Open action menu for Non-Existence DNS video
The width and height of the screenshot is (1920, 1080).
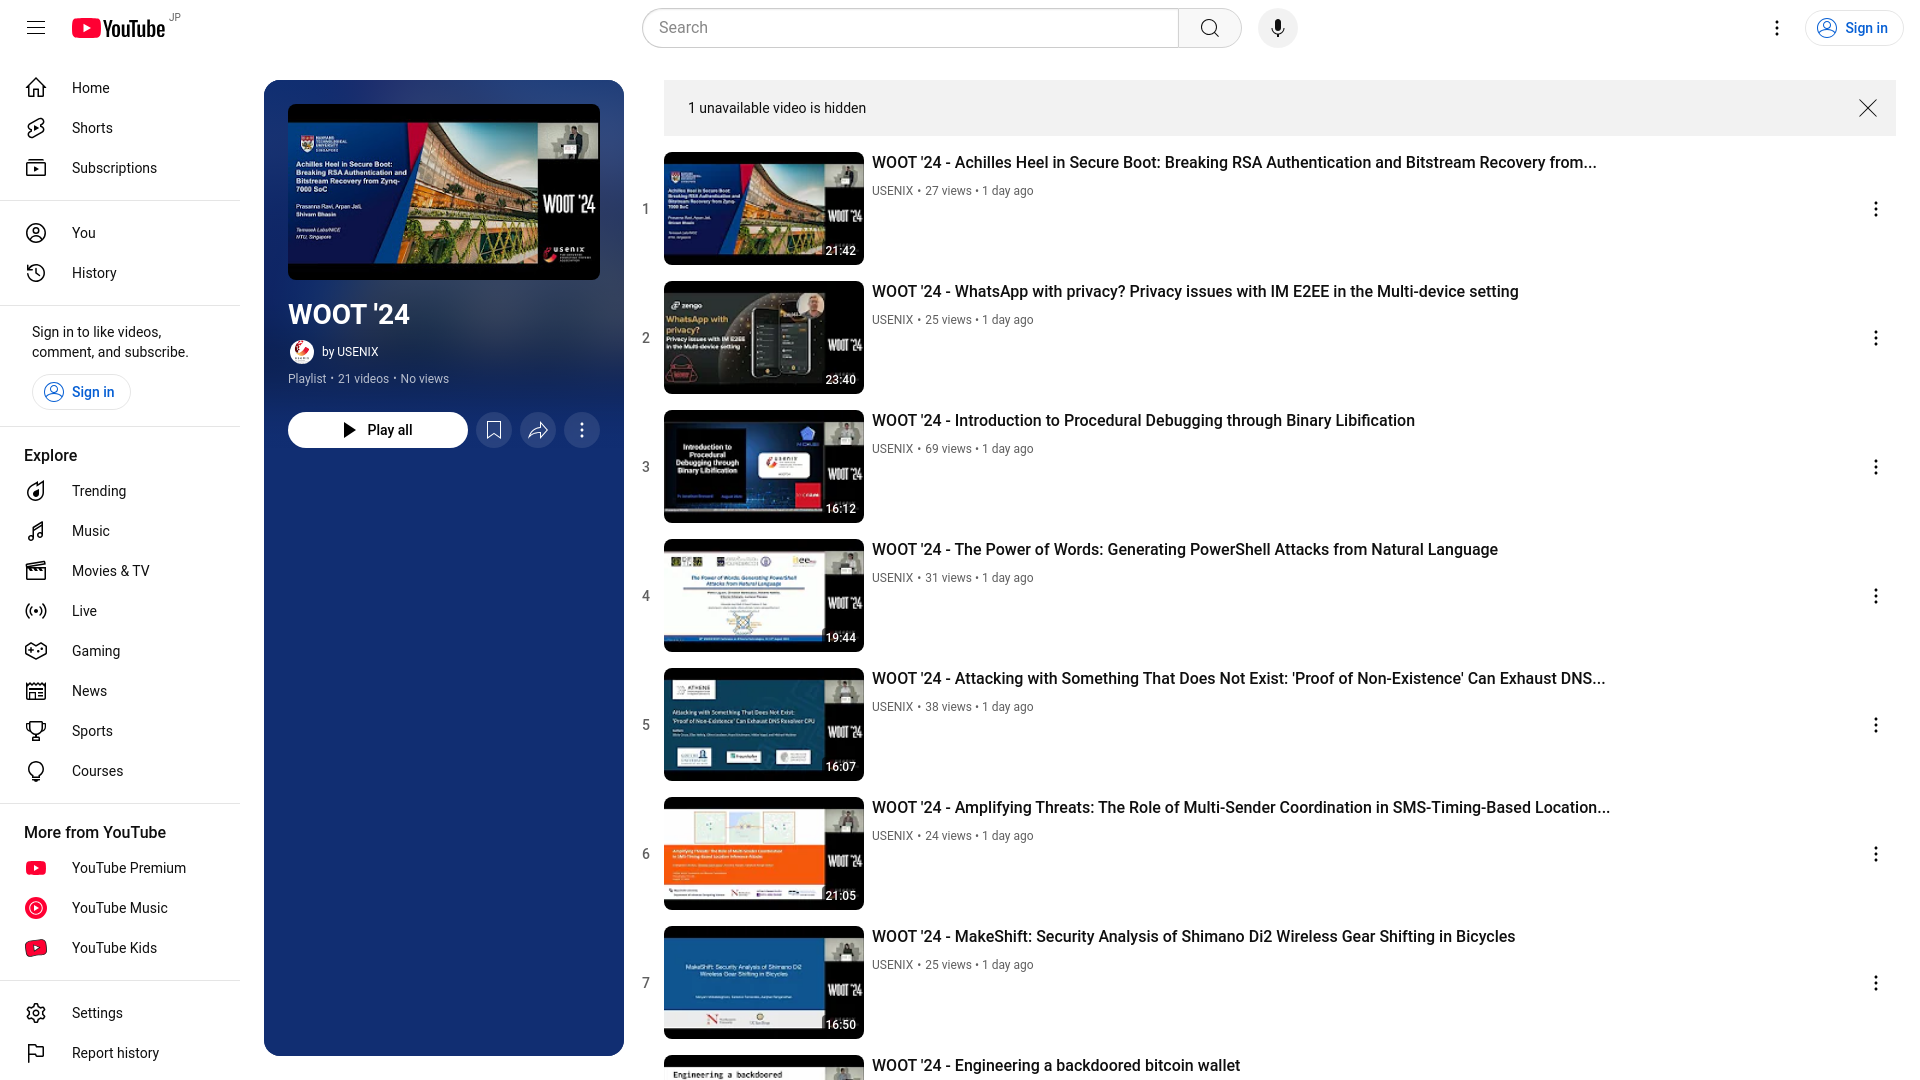click(1876, 725)
